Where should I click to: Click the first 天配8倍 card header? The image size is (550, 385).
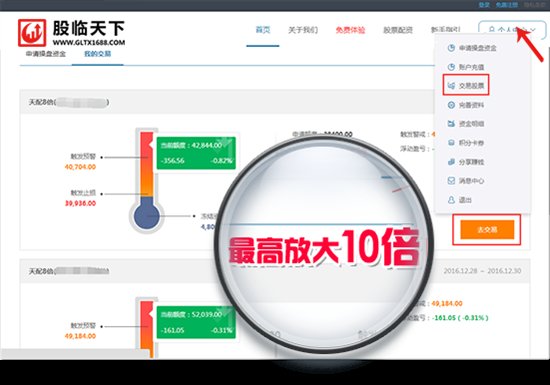tap(226, 102)
